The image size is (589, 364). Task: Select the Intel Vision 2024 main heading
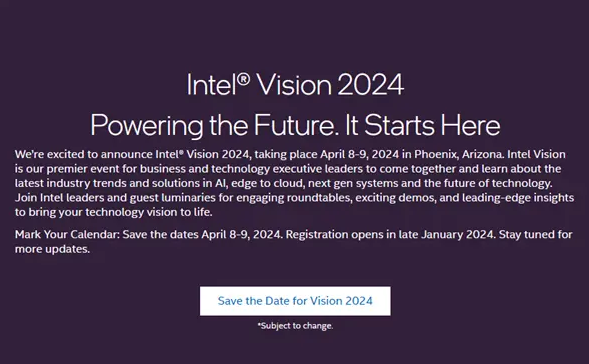(x=295, y=85)
